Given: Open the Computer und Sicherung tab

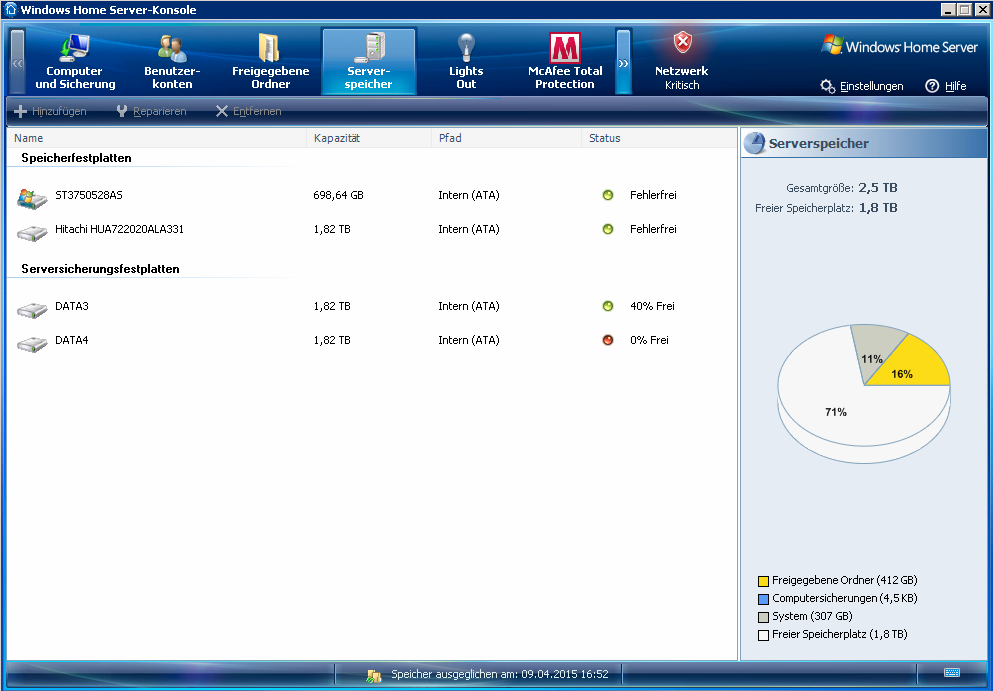Looking at the screenshot, I should pos(75,62).
